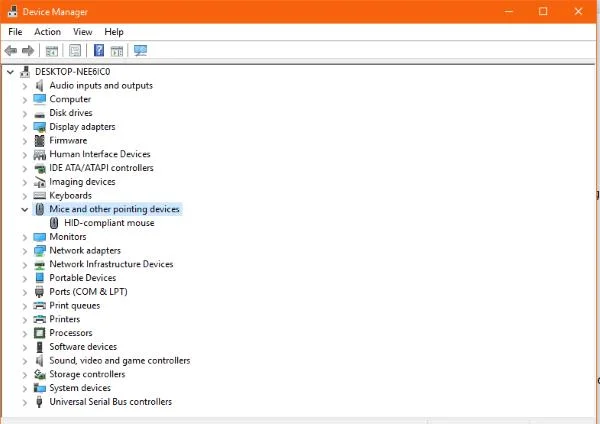Click the Storage controllers icon
600x424 pixels.
pyautogui.click(x=39, y=374)
